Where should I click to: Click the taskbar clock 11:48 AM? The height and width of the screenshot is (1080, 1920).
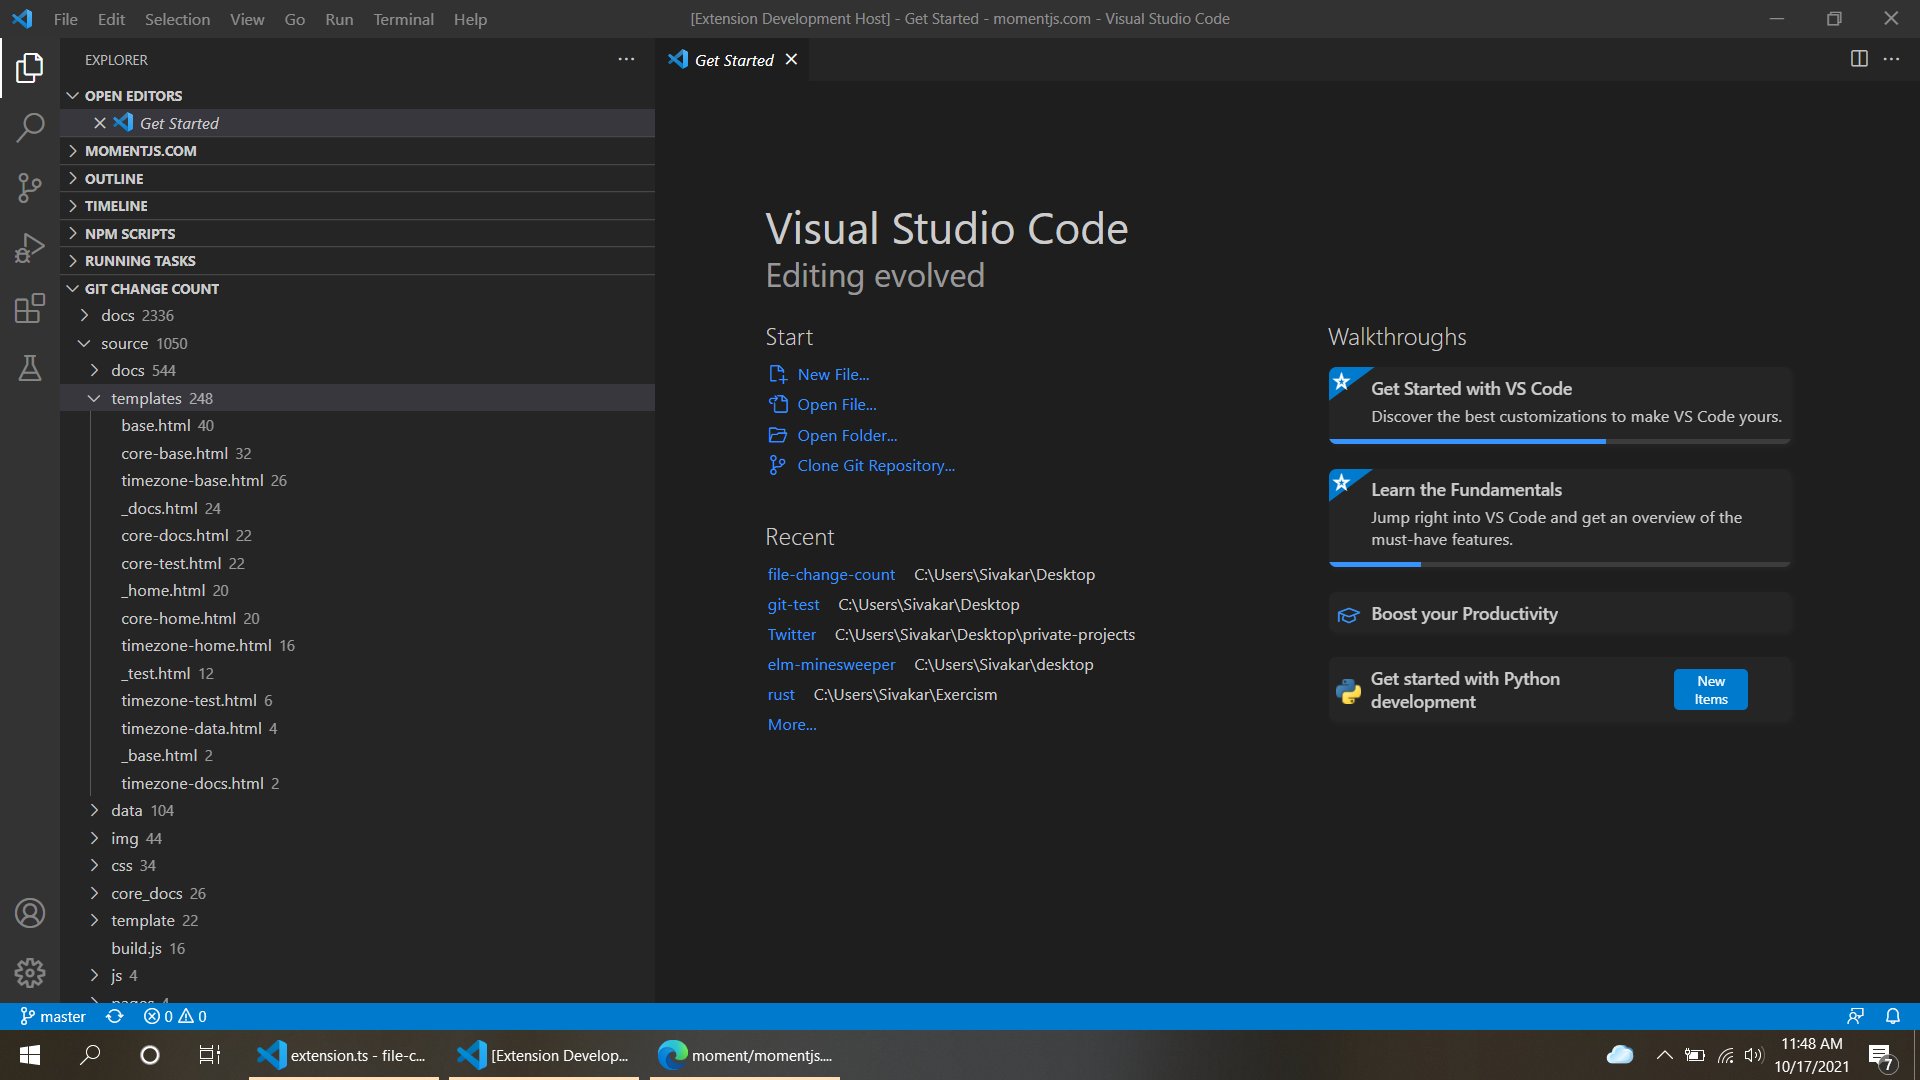coord(1811,1055)
